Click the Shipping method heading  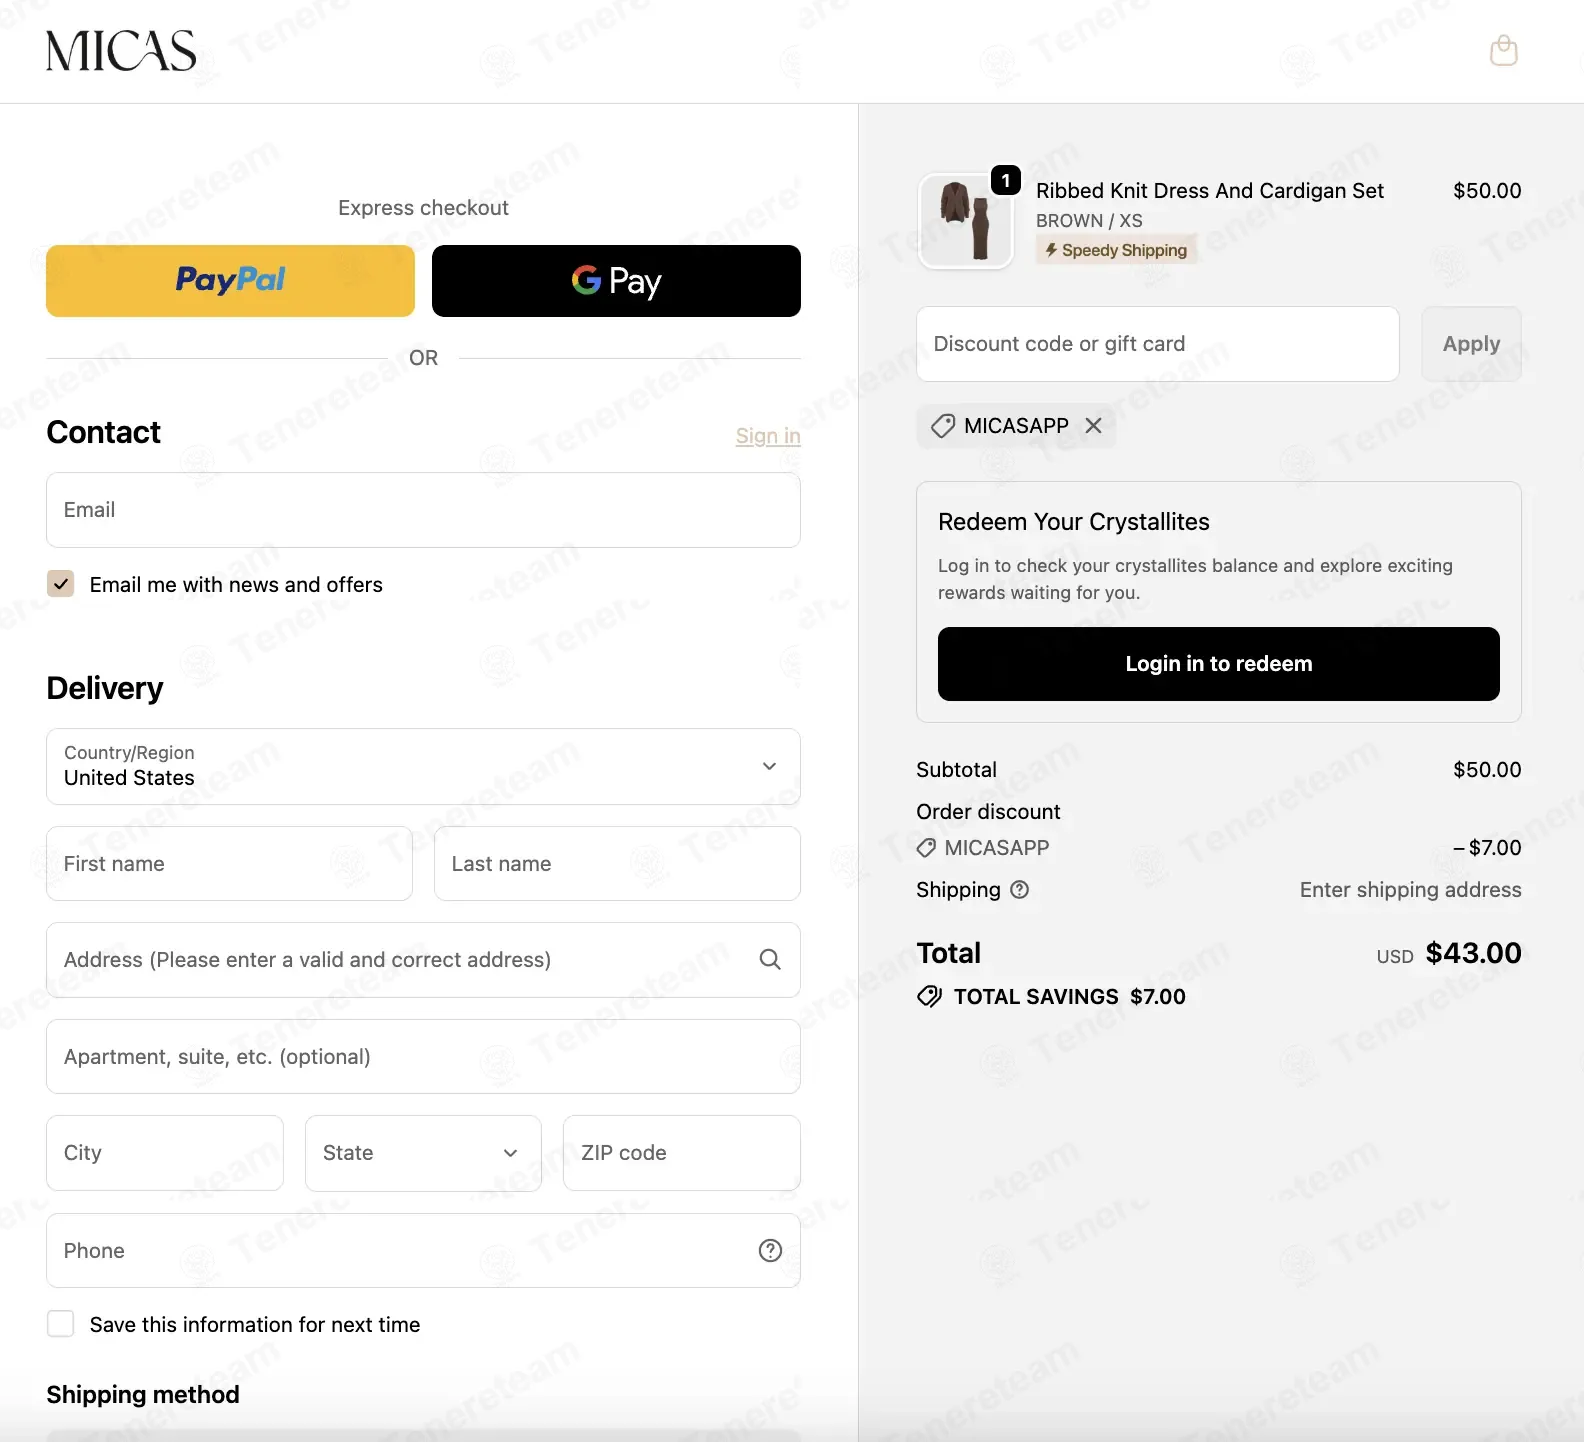pyautogui.click(x=143, y=1395)
